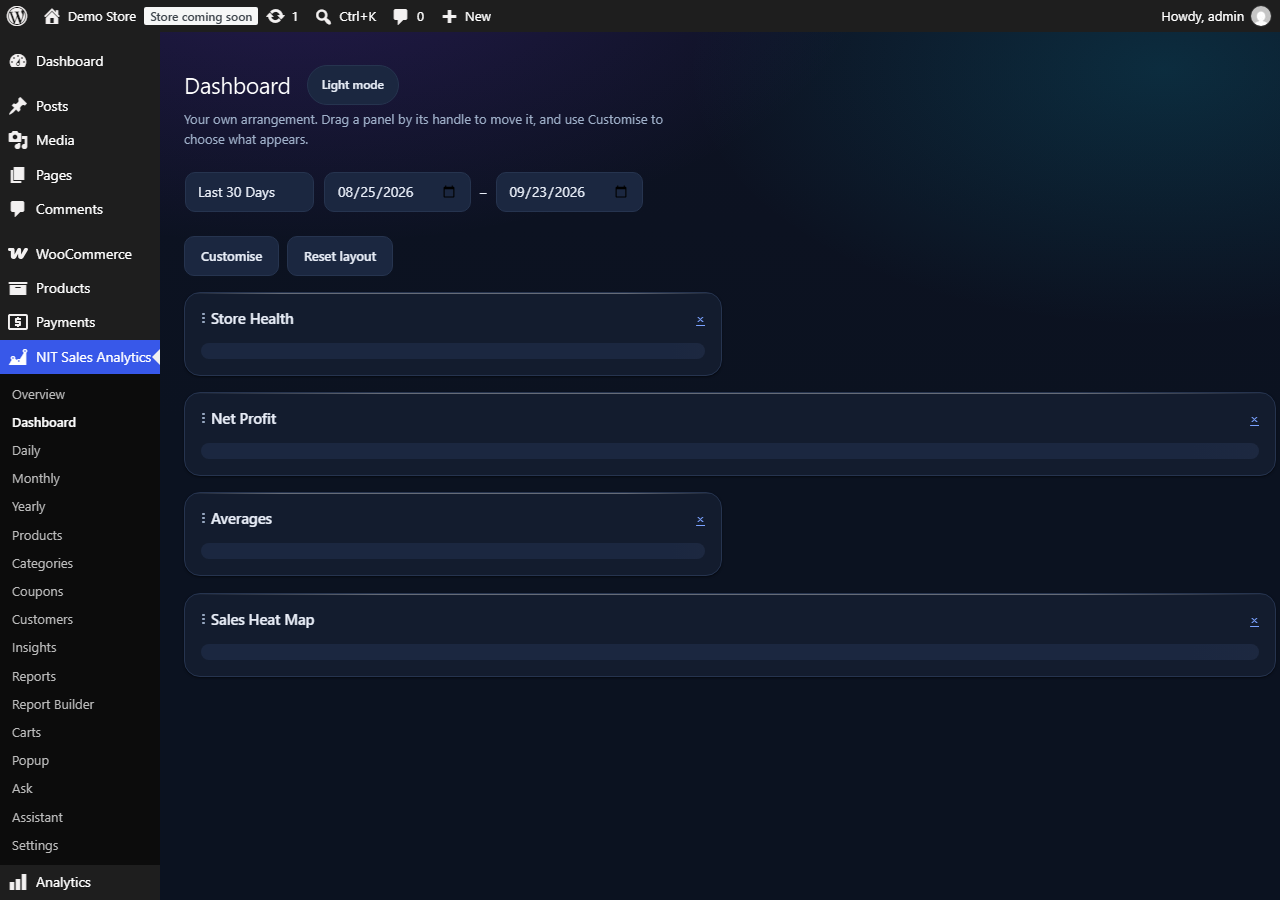Image resolution: width=1280 pixels, height=900 pixels.
Task: Grab the Averages panel drag handle
Action: (203, 519)
